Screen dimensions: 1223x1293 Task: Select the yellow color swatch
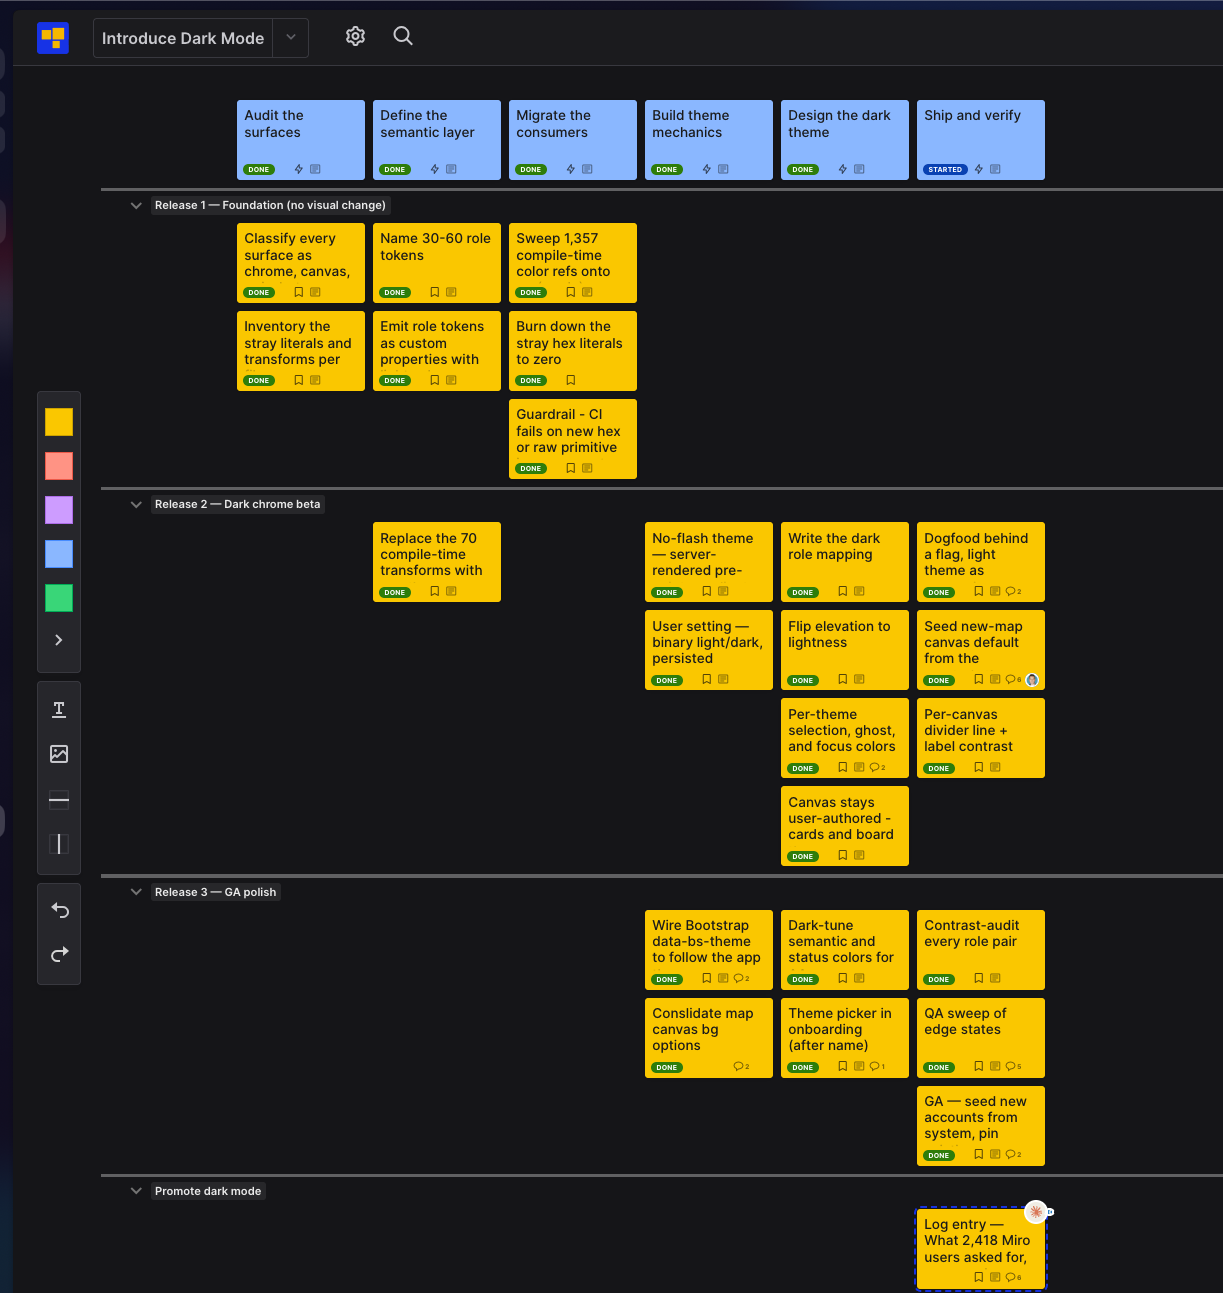coord(59,422)
